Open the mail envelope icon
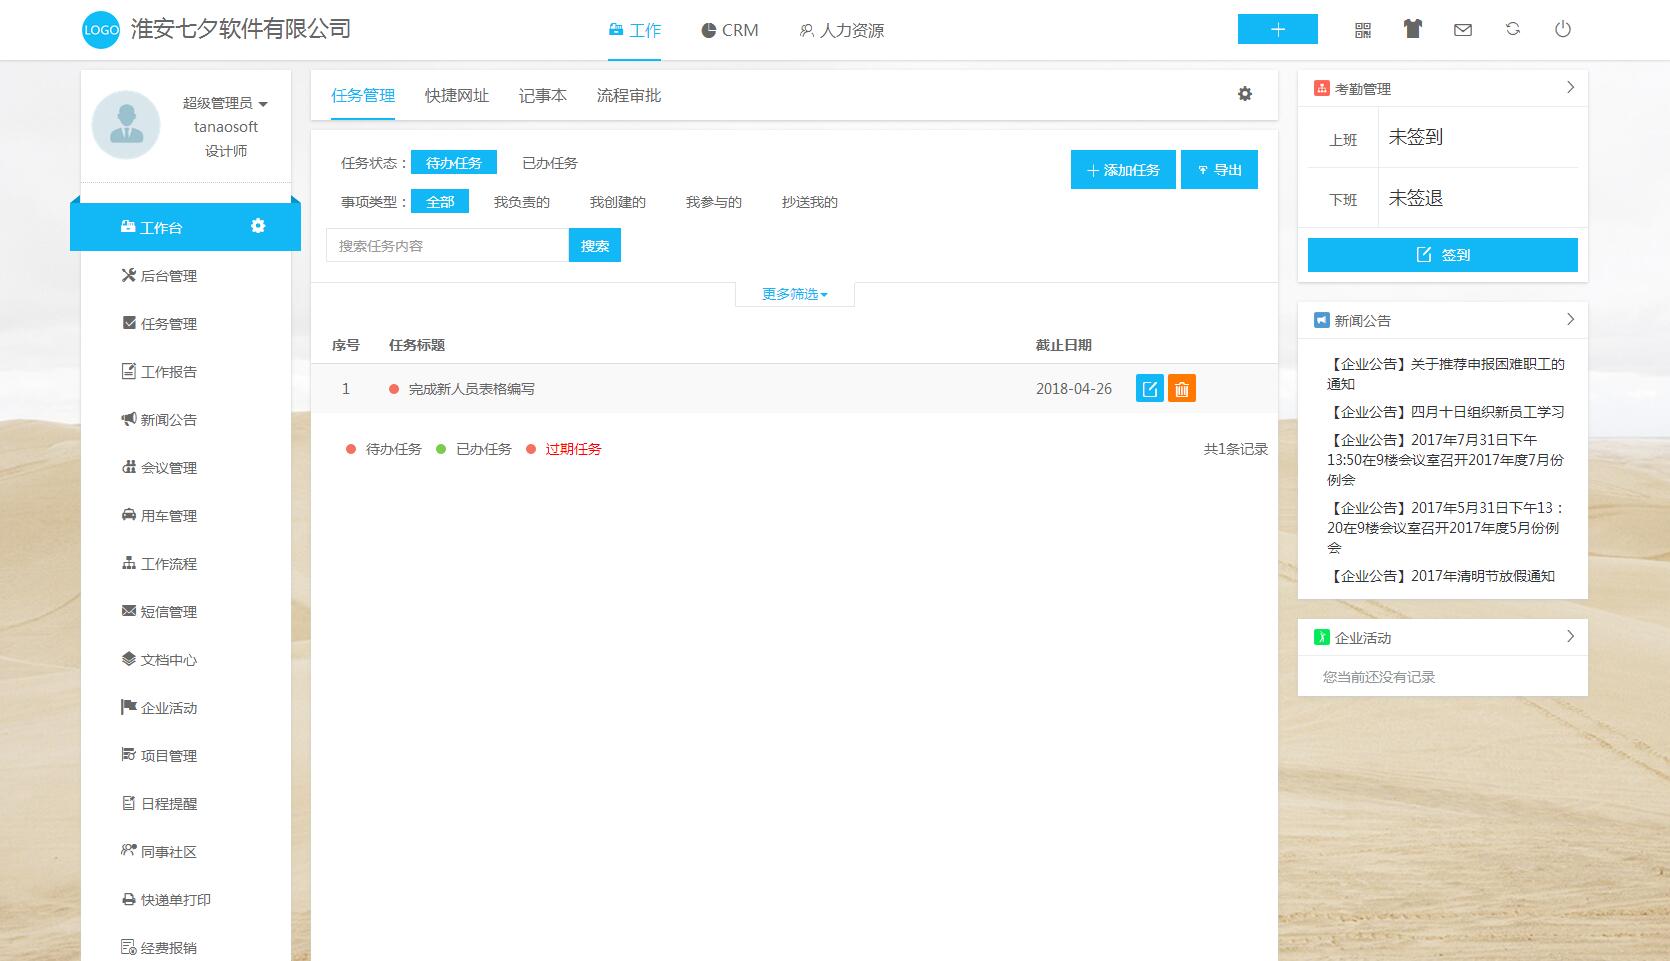1670x961 pixels. (1463, 30)
